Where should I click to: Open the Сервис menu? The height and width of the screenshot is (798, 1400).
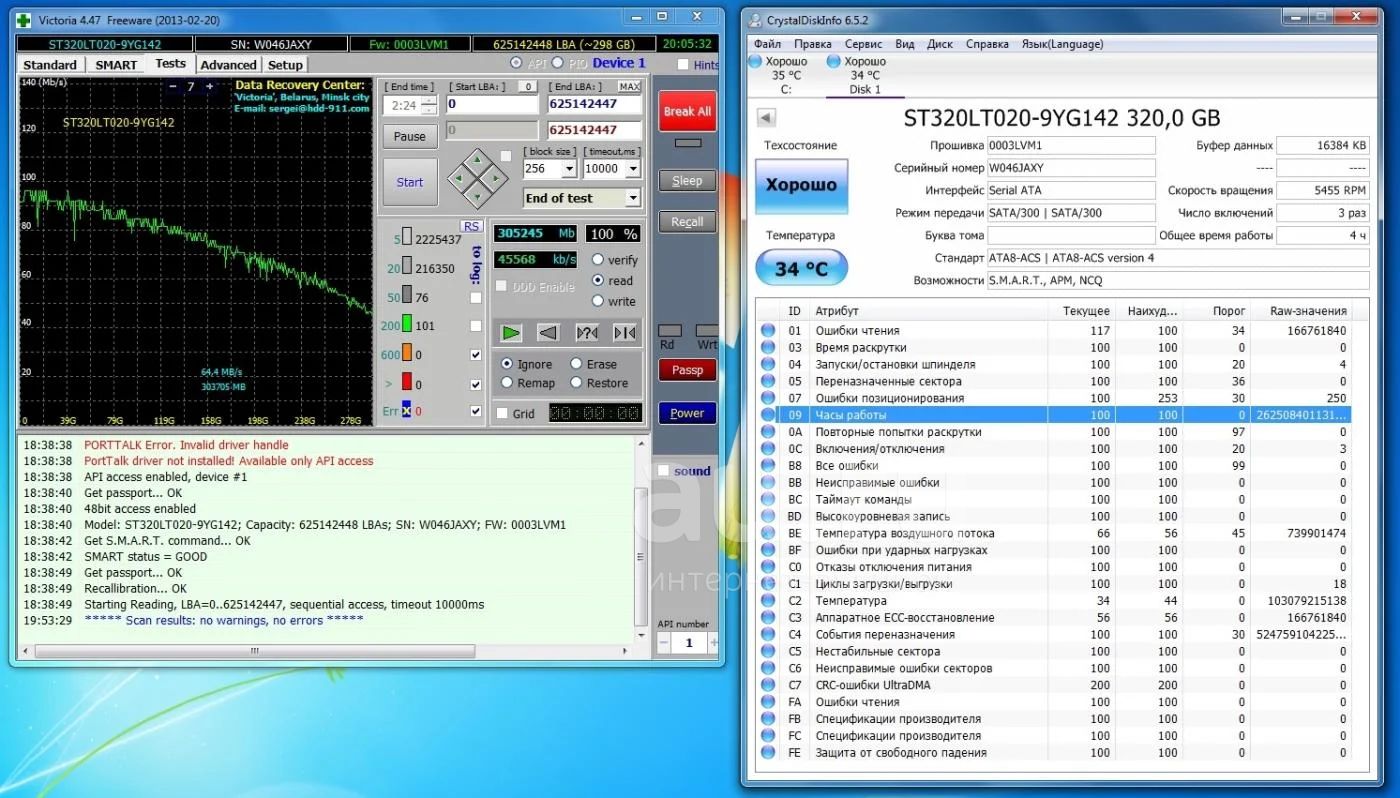(x=863, y=44)
